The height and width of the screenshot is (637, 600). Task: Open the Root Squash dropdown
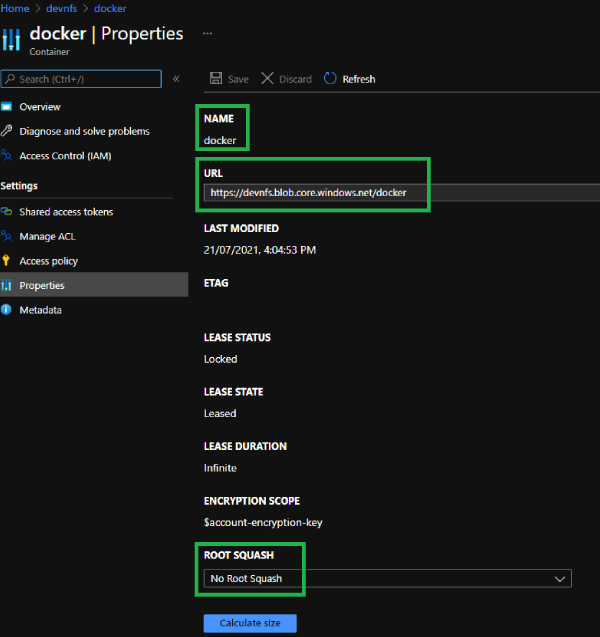tap(387, 578)
